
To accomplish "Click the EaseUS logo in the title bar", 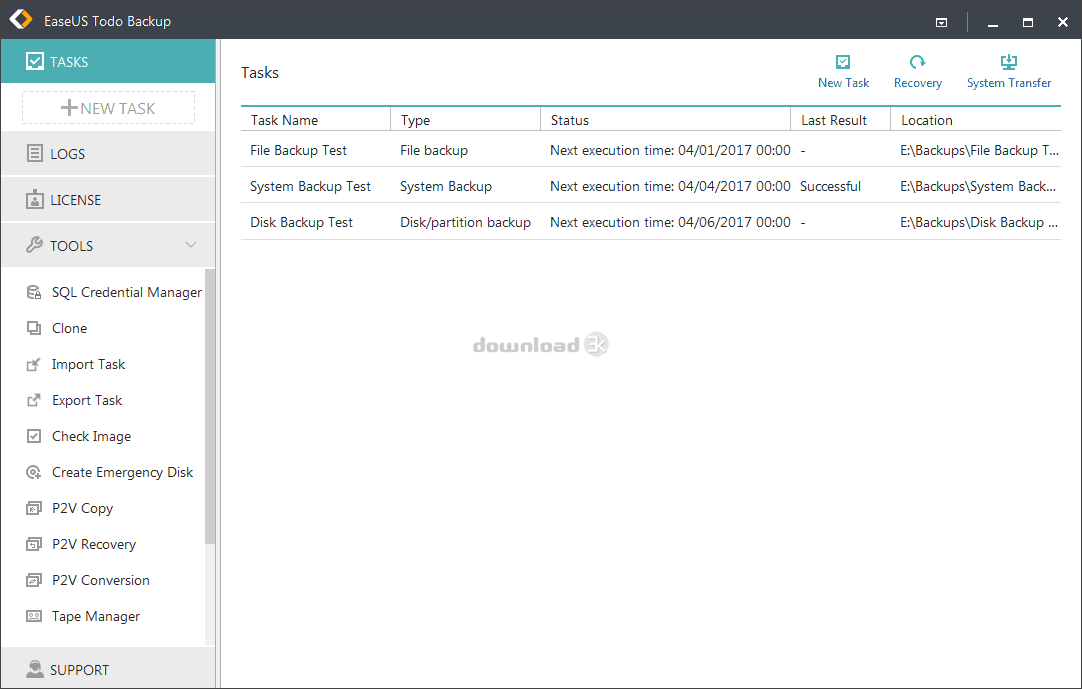I will click(x=21, y=19).
